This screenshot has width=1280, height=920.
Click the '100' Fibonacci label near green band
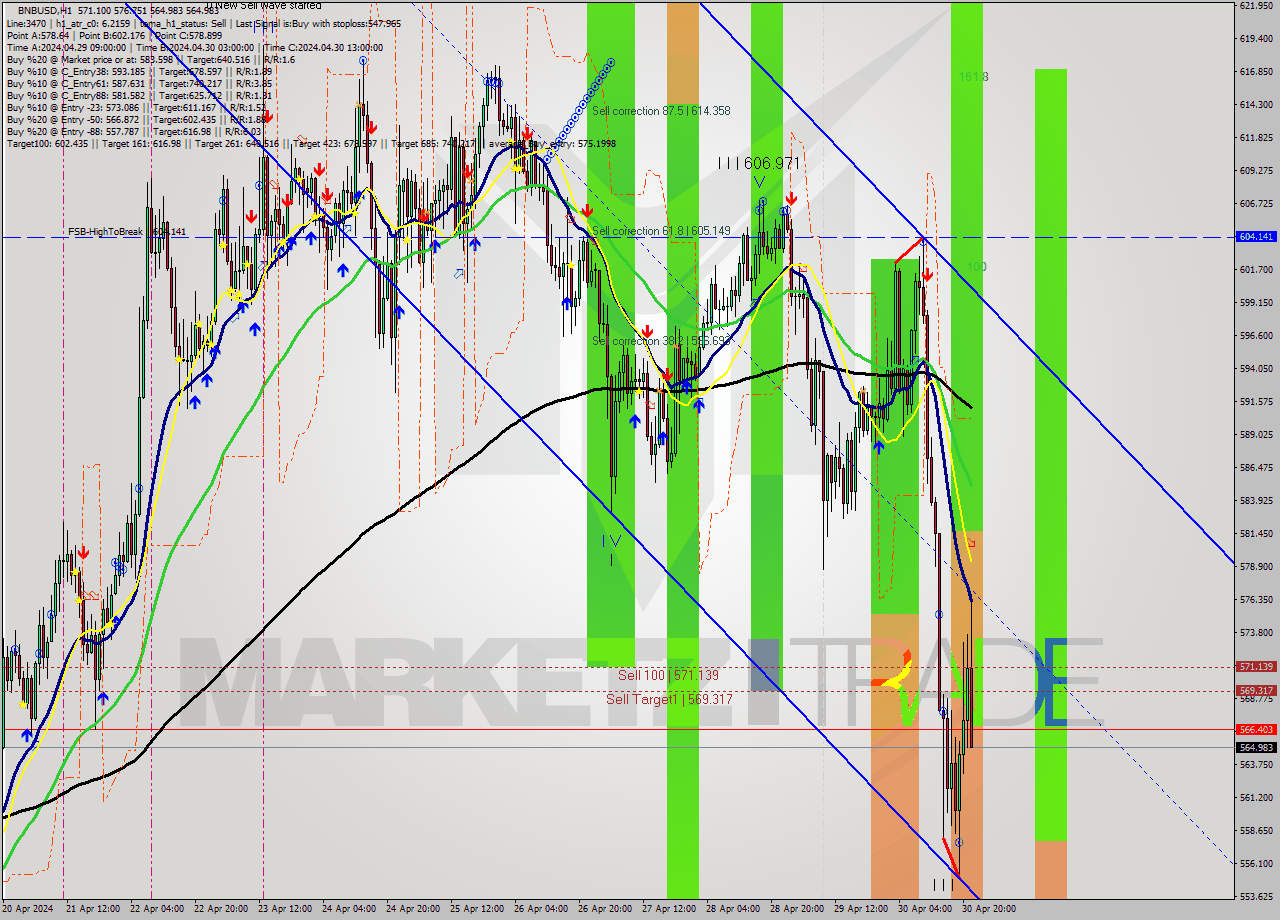tap(977, 268)
